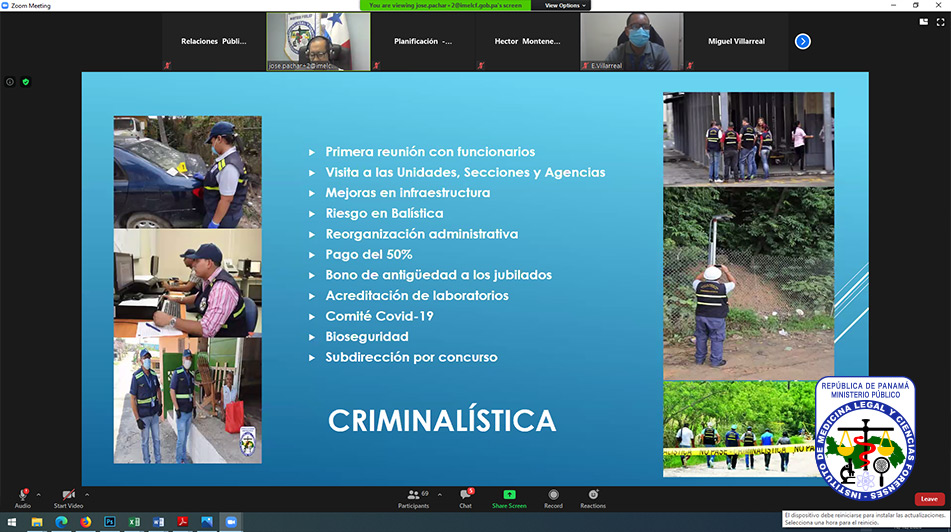
Task: Click the green Share Screen button
Action: pos(509,499)
